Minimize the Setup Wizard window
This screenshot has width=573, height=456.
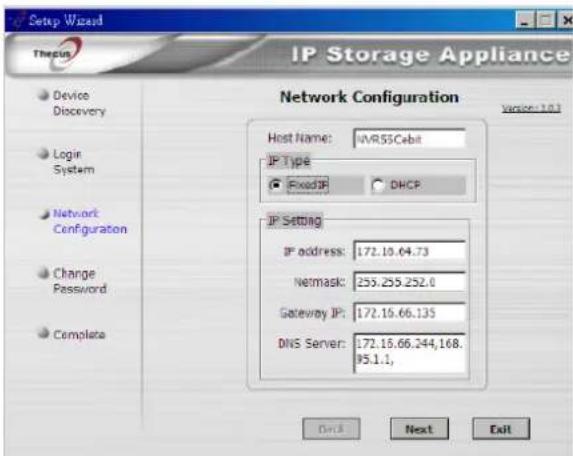[x=525, y=20]
